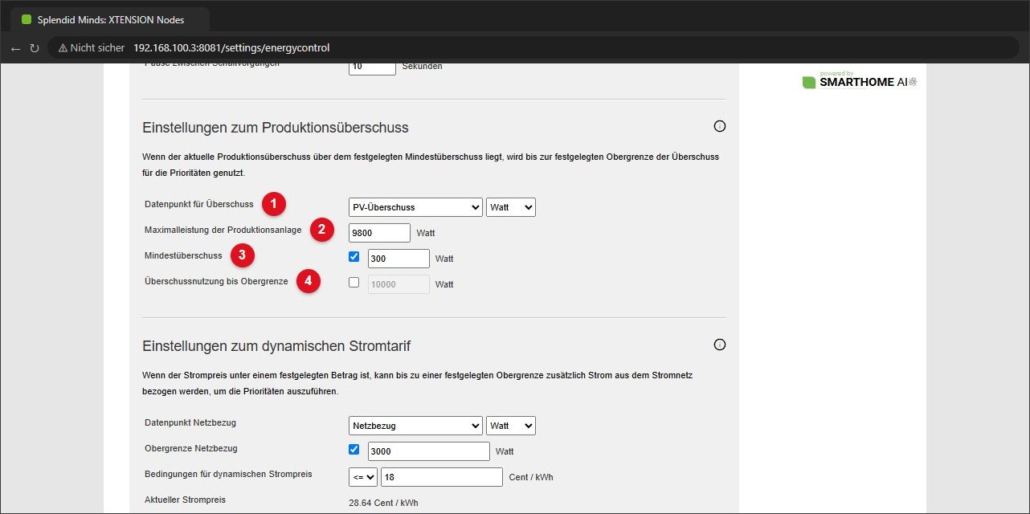This screenshot has width=1030, height=514.
Task: Click the browser back arrow
Action: (16, 48)
